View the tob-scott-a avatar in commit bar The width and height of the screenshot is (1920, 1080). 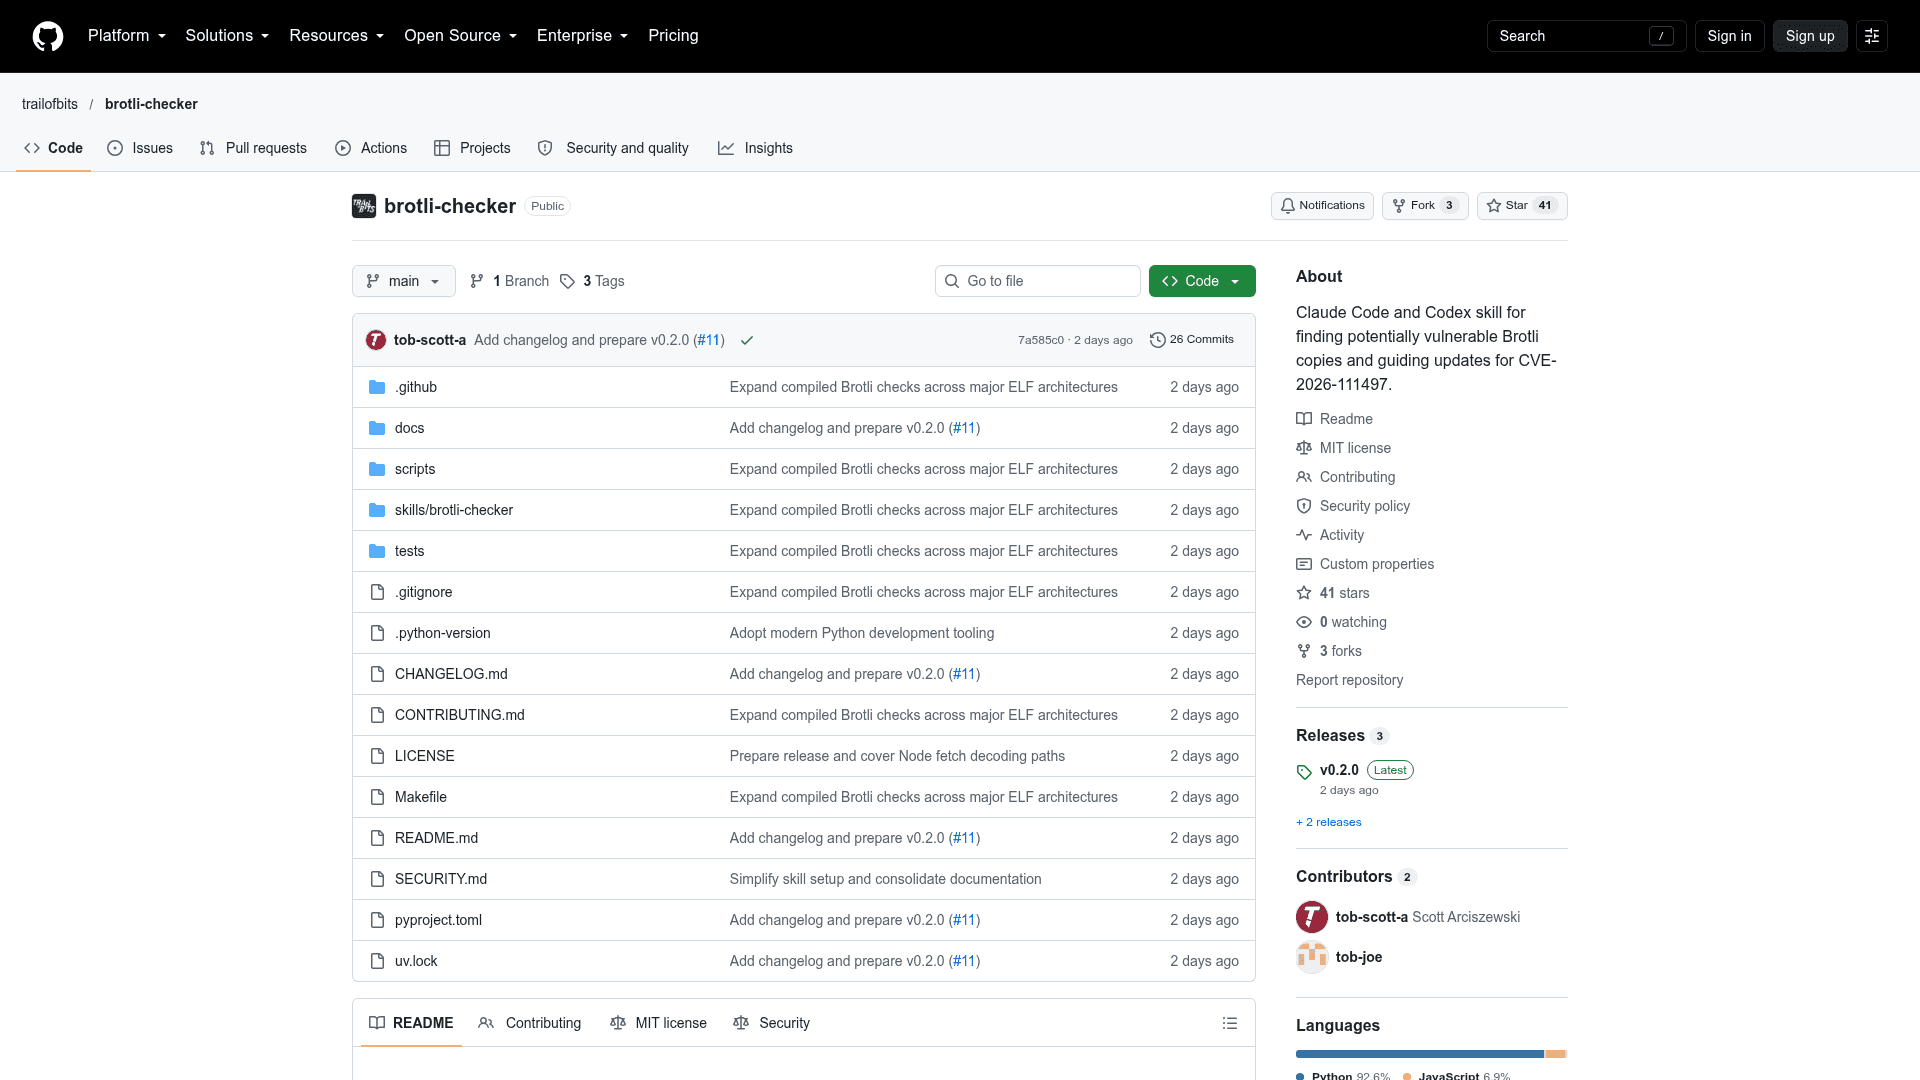(376, 340)
